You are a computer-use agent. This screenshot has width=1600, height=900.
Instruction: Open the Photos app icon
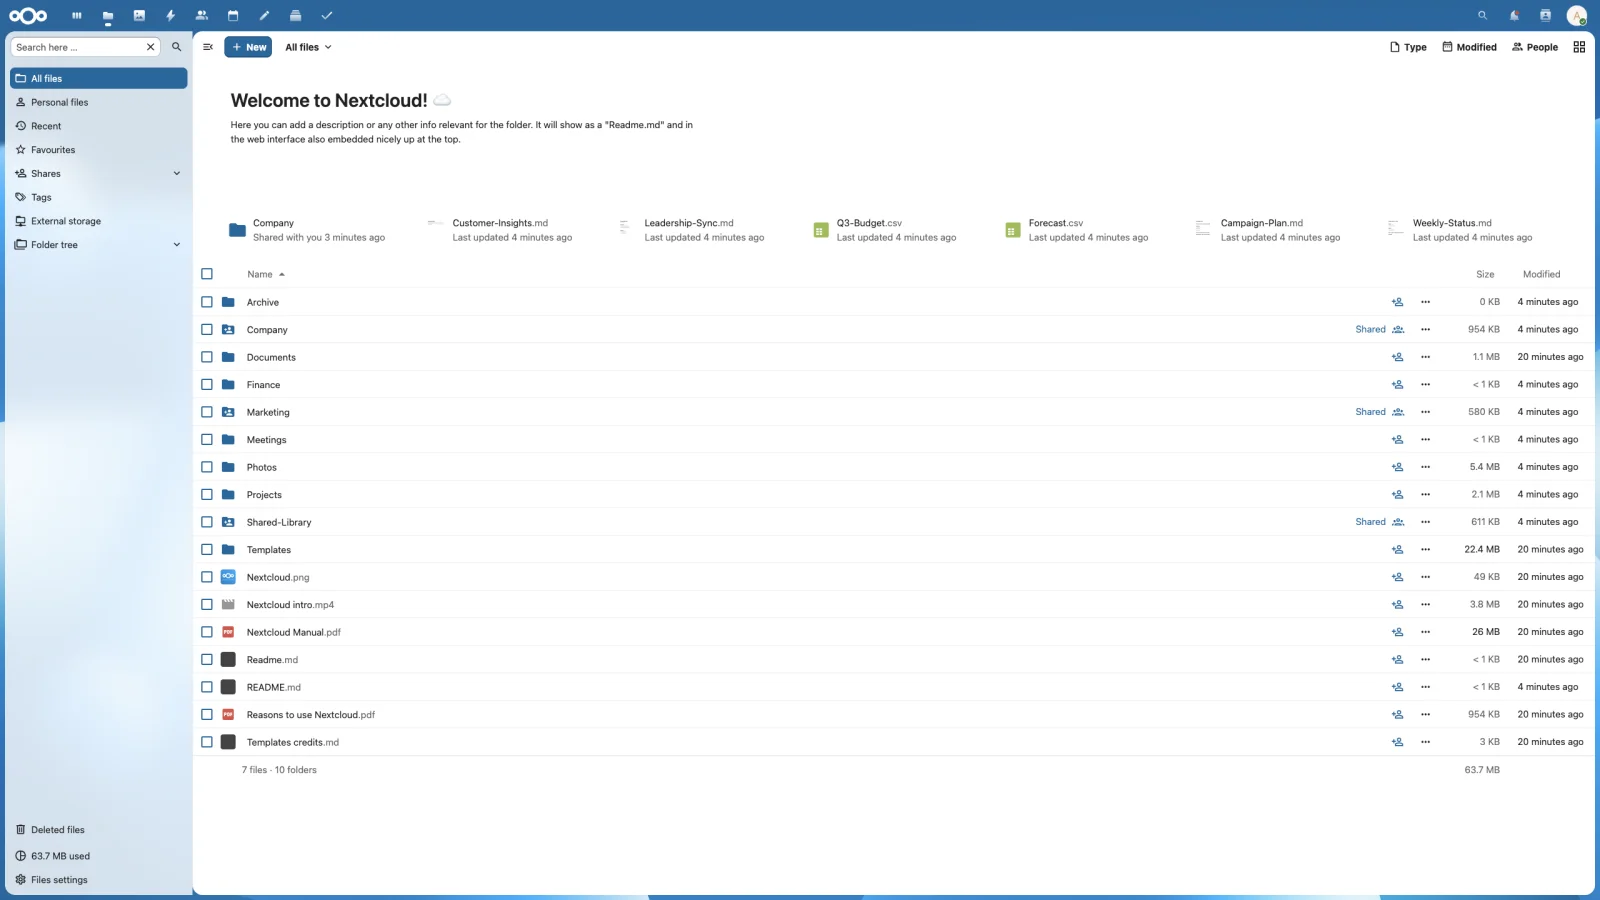pos(139,16)
